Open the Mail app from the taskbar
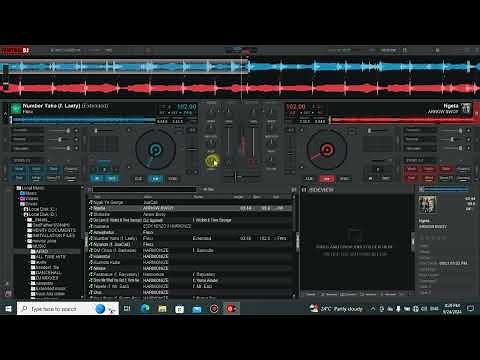The image size is (480, 360). tap(197, 309)
